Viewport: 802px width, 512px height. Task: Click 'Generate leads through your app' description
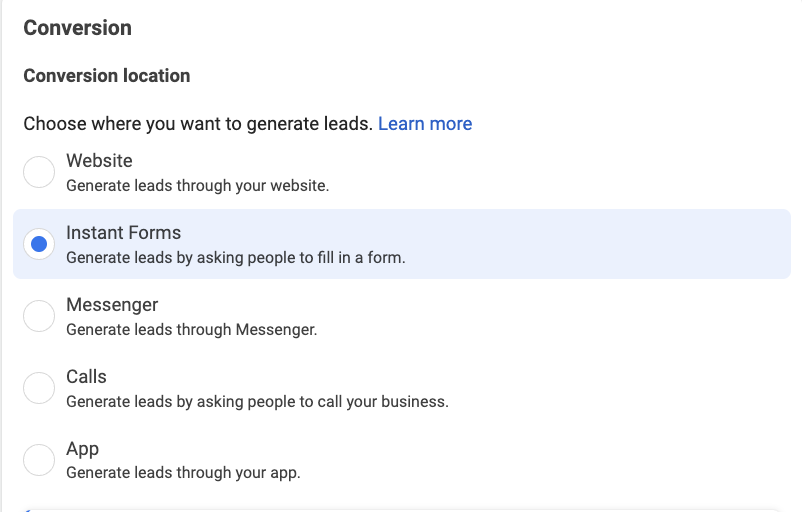[183, 474]
